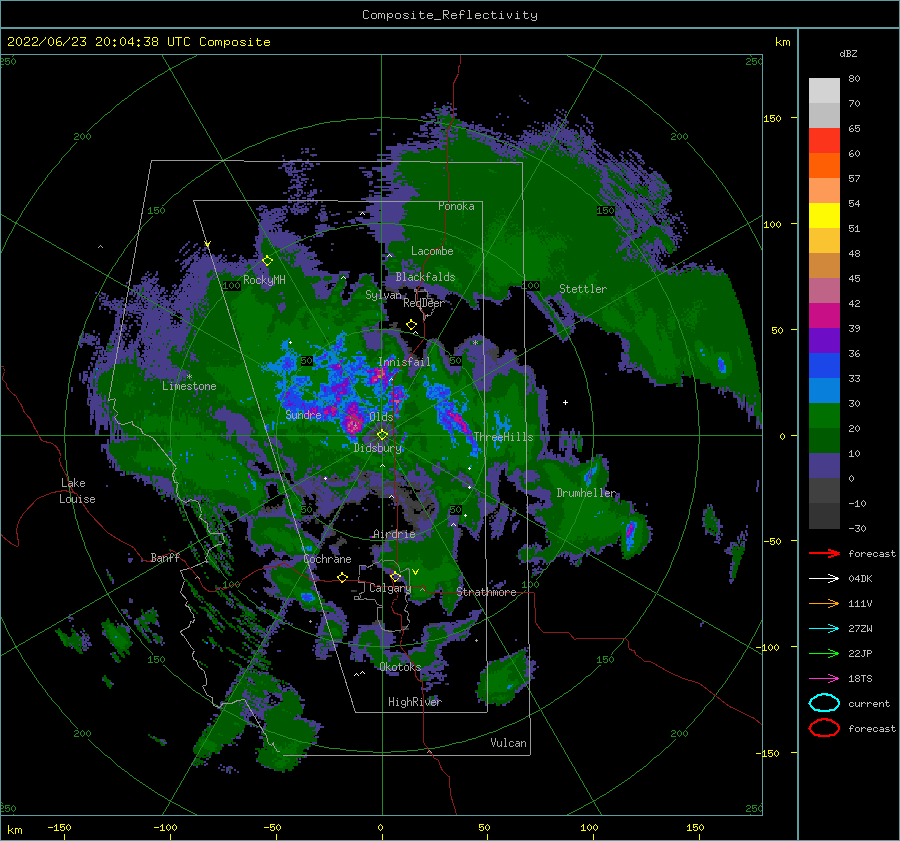Viewport: 900px width, 841px height.
Task: Select the Lake Louise label
Action: [77, 491]
